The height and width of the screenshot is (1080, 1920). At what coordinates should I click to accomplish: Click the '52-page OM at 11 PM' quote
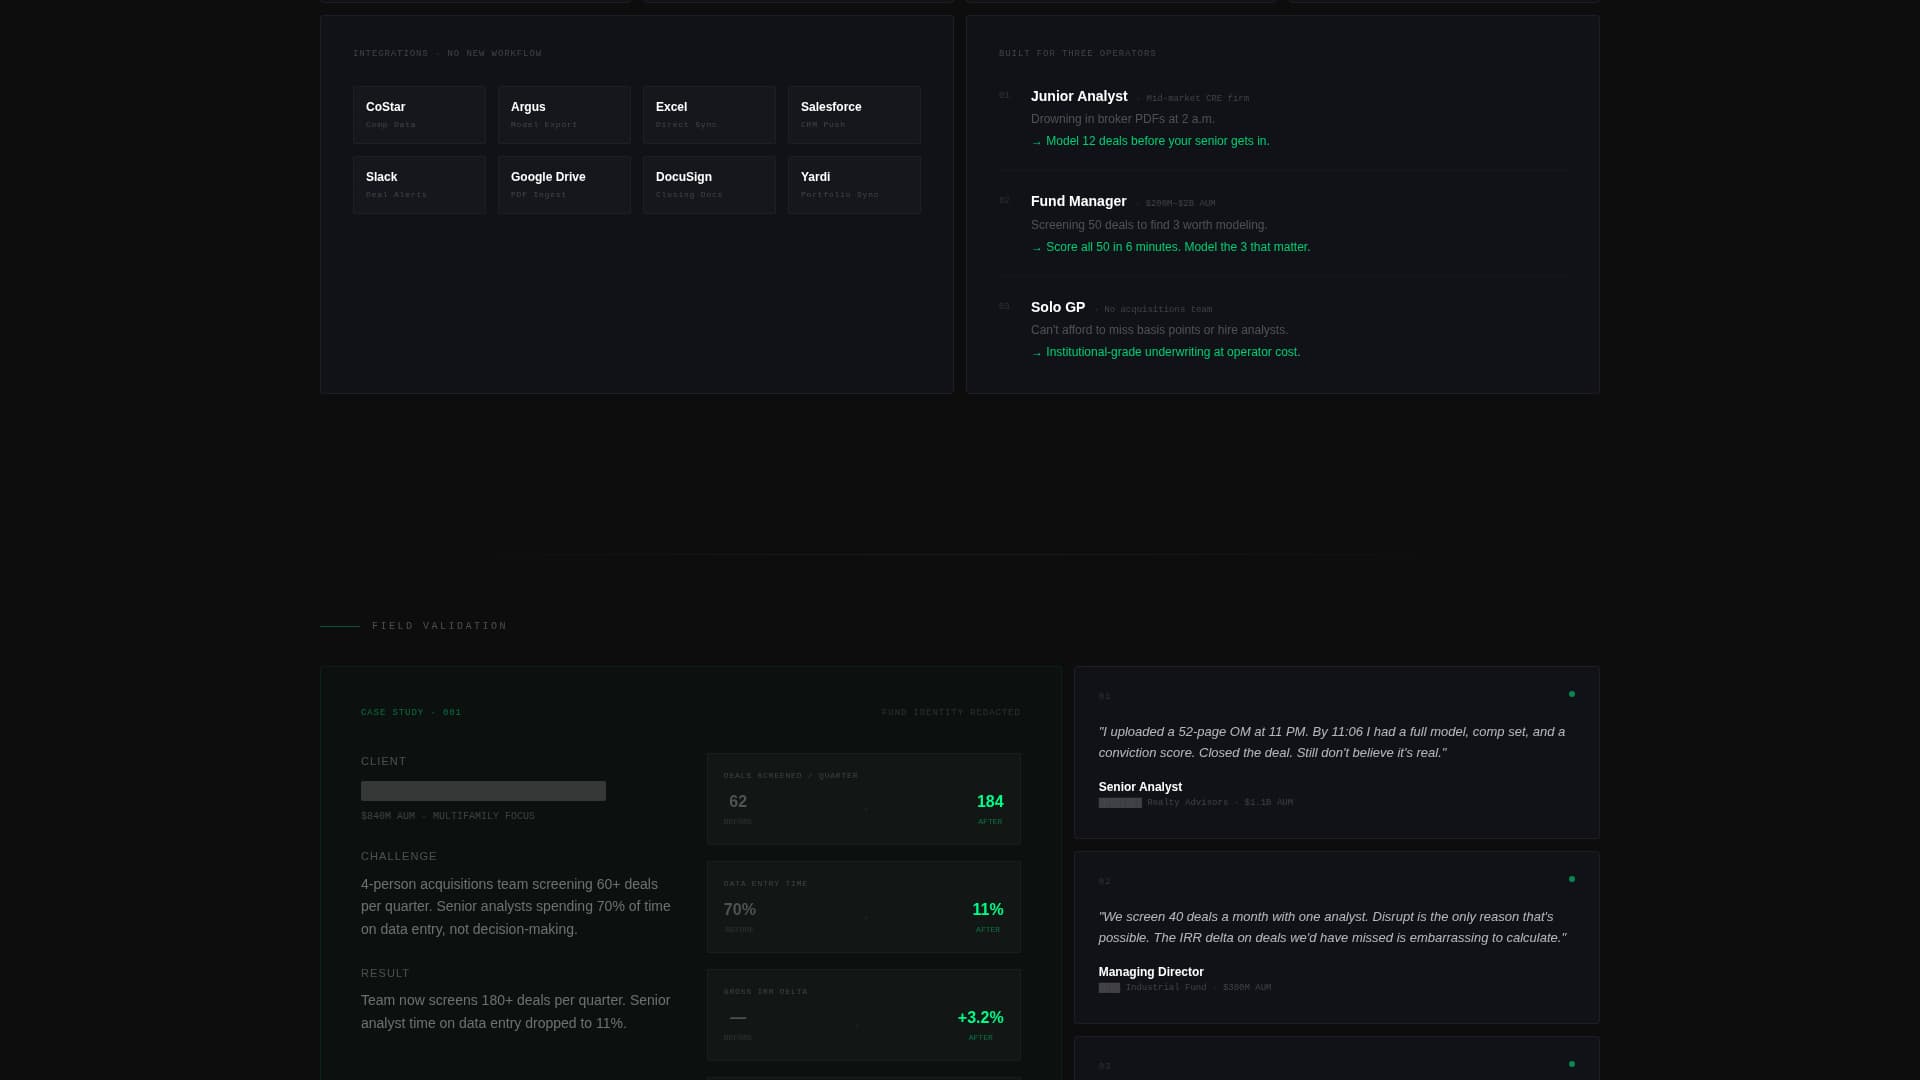(1332, 742)
